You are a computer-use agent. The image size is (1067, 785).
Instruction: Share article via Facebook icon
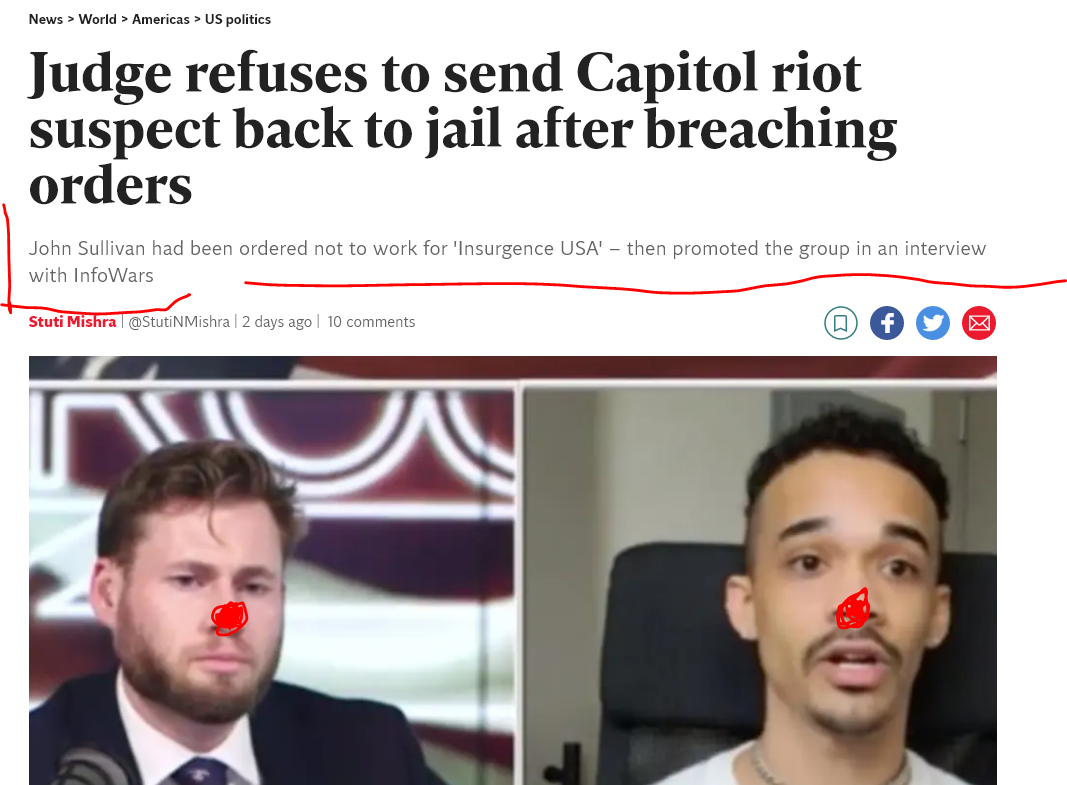887,323
